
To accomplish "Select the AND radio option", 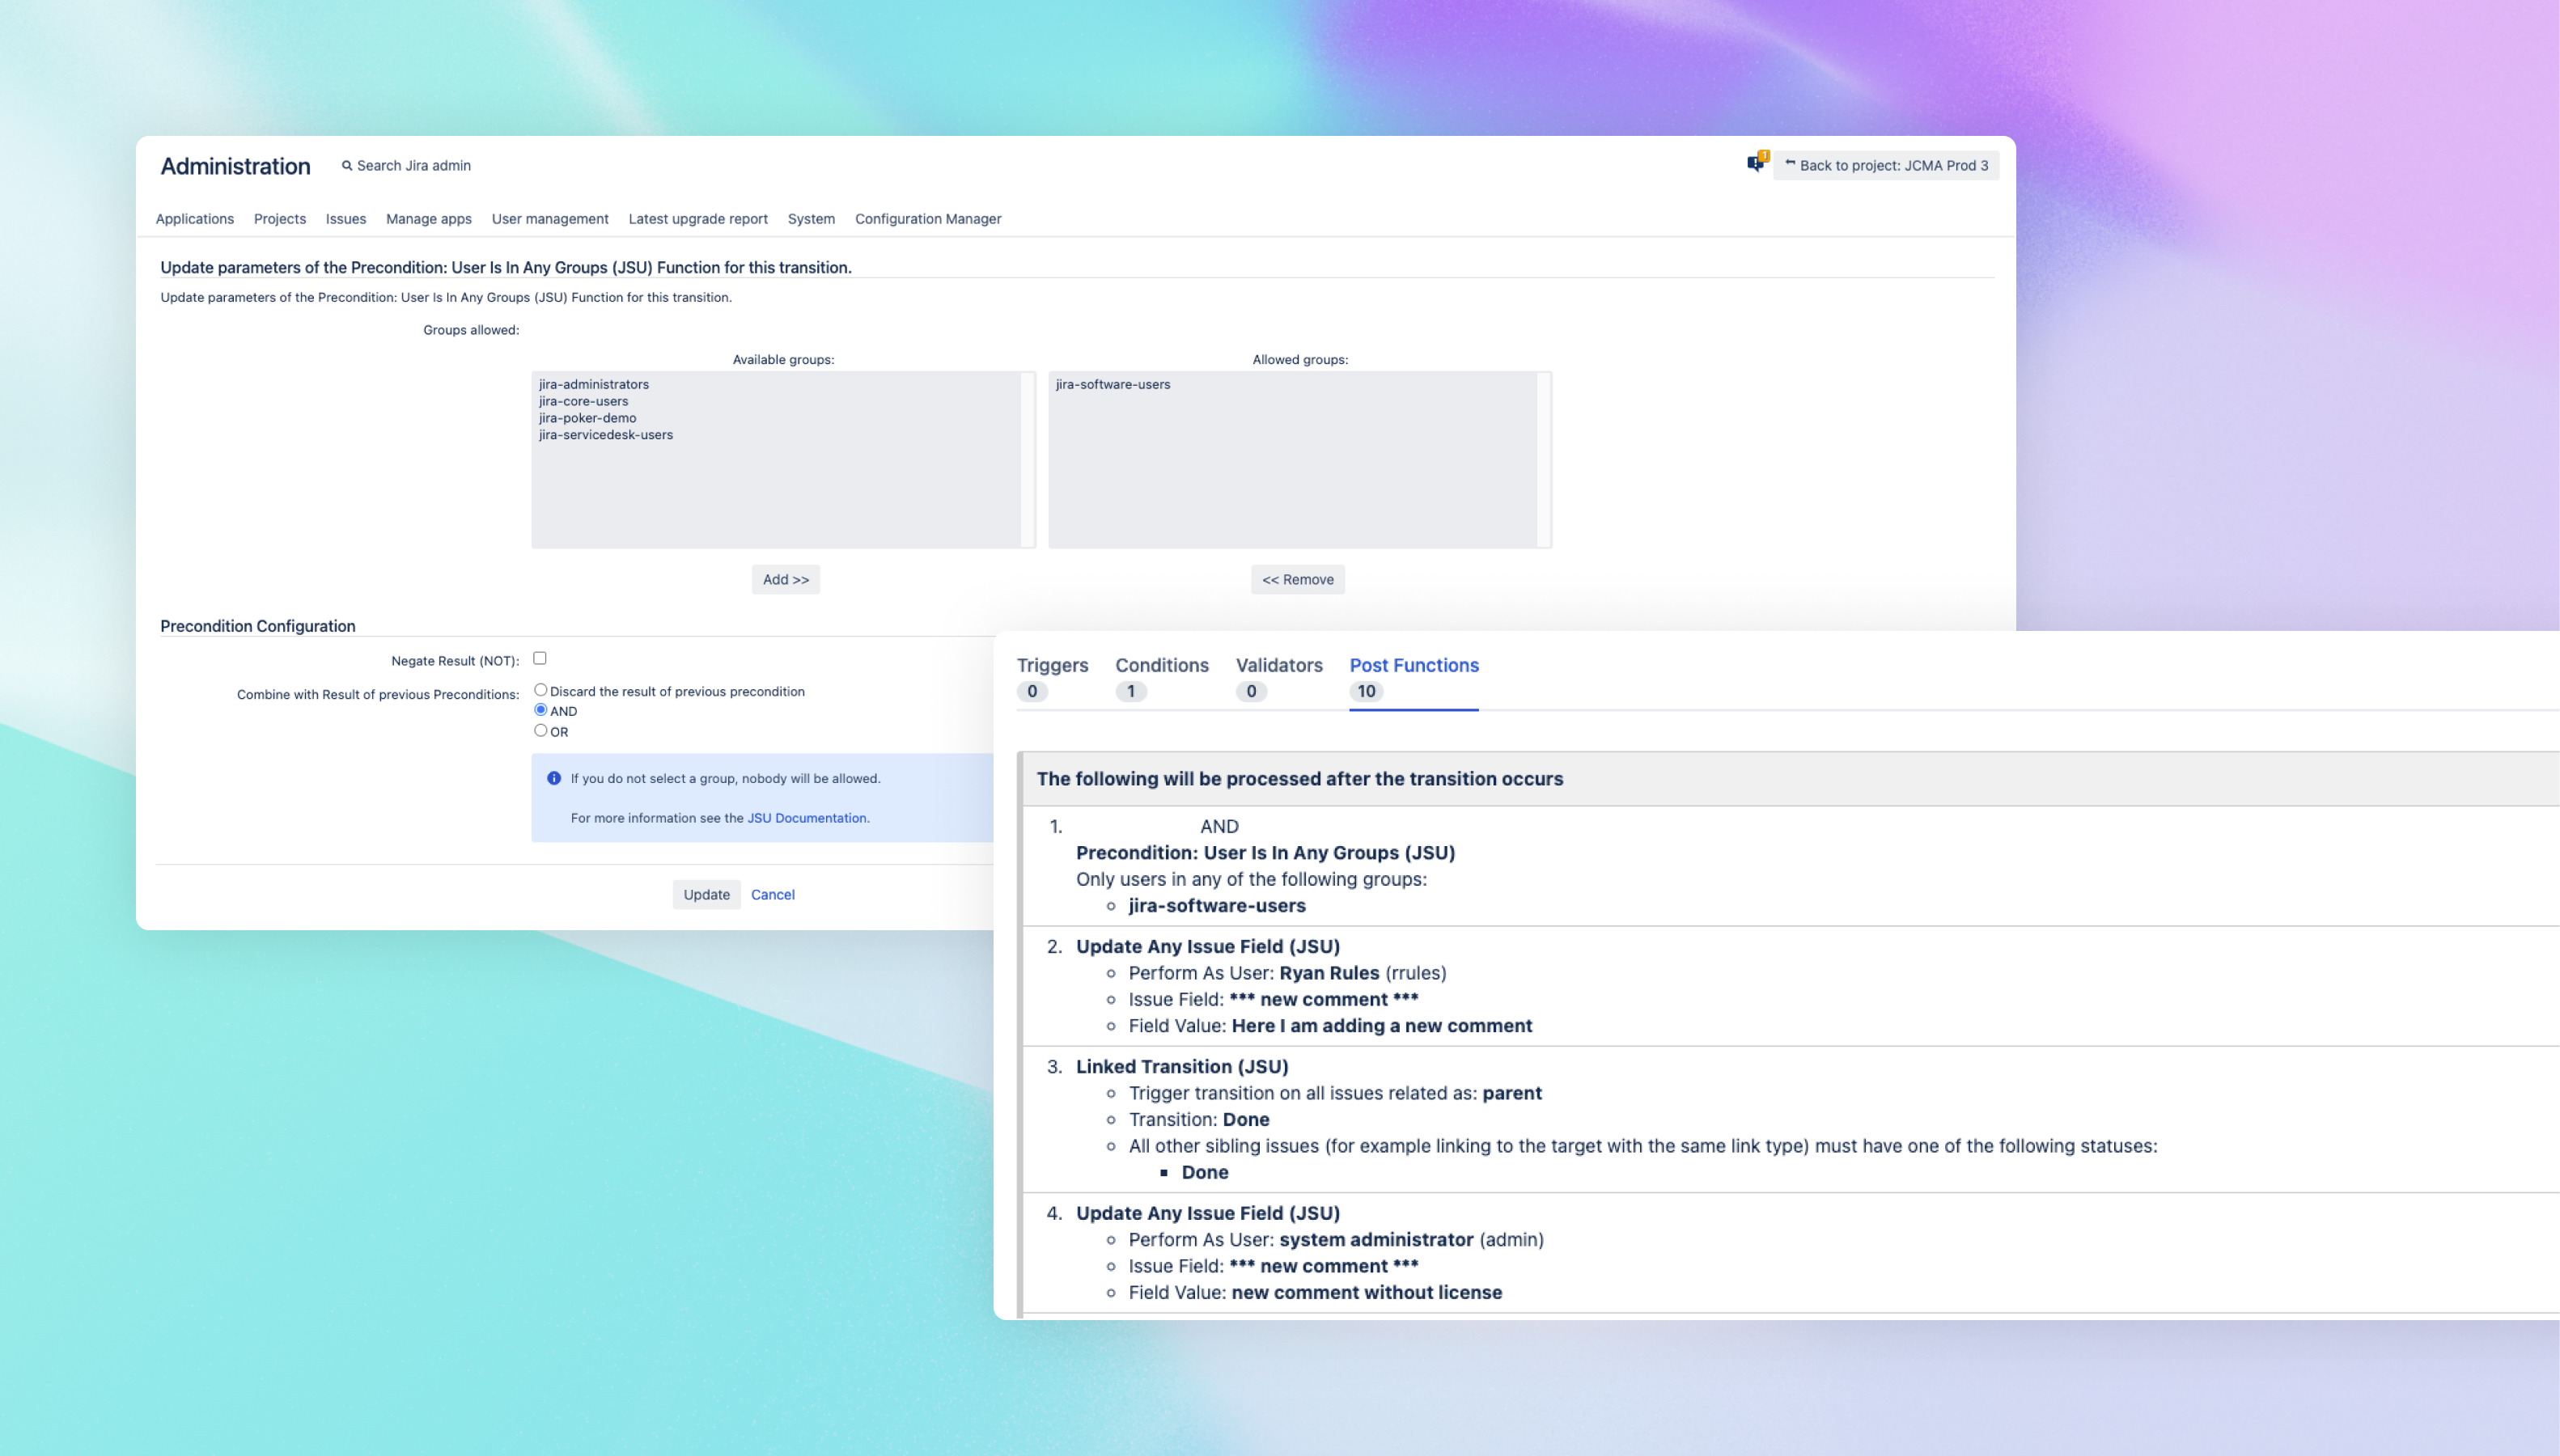I will (x=541, y=710).
